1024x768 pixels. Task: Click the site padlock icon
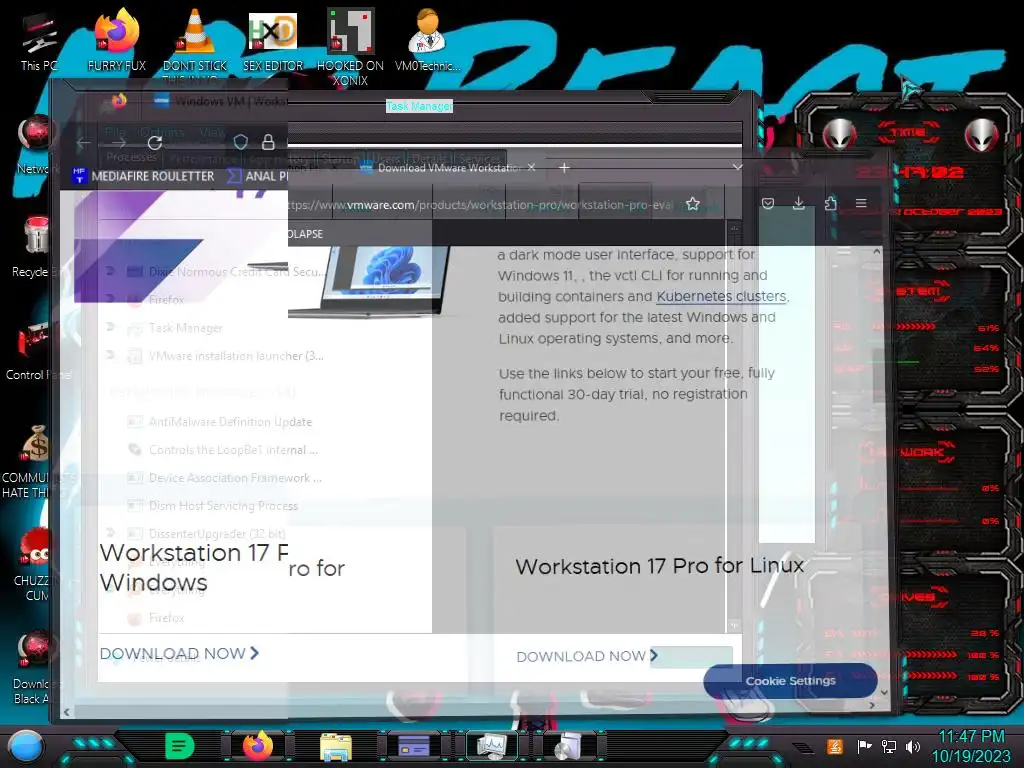click(268, 142)
